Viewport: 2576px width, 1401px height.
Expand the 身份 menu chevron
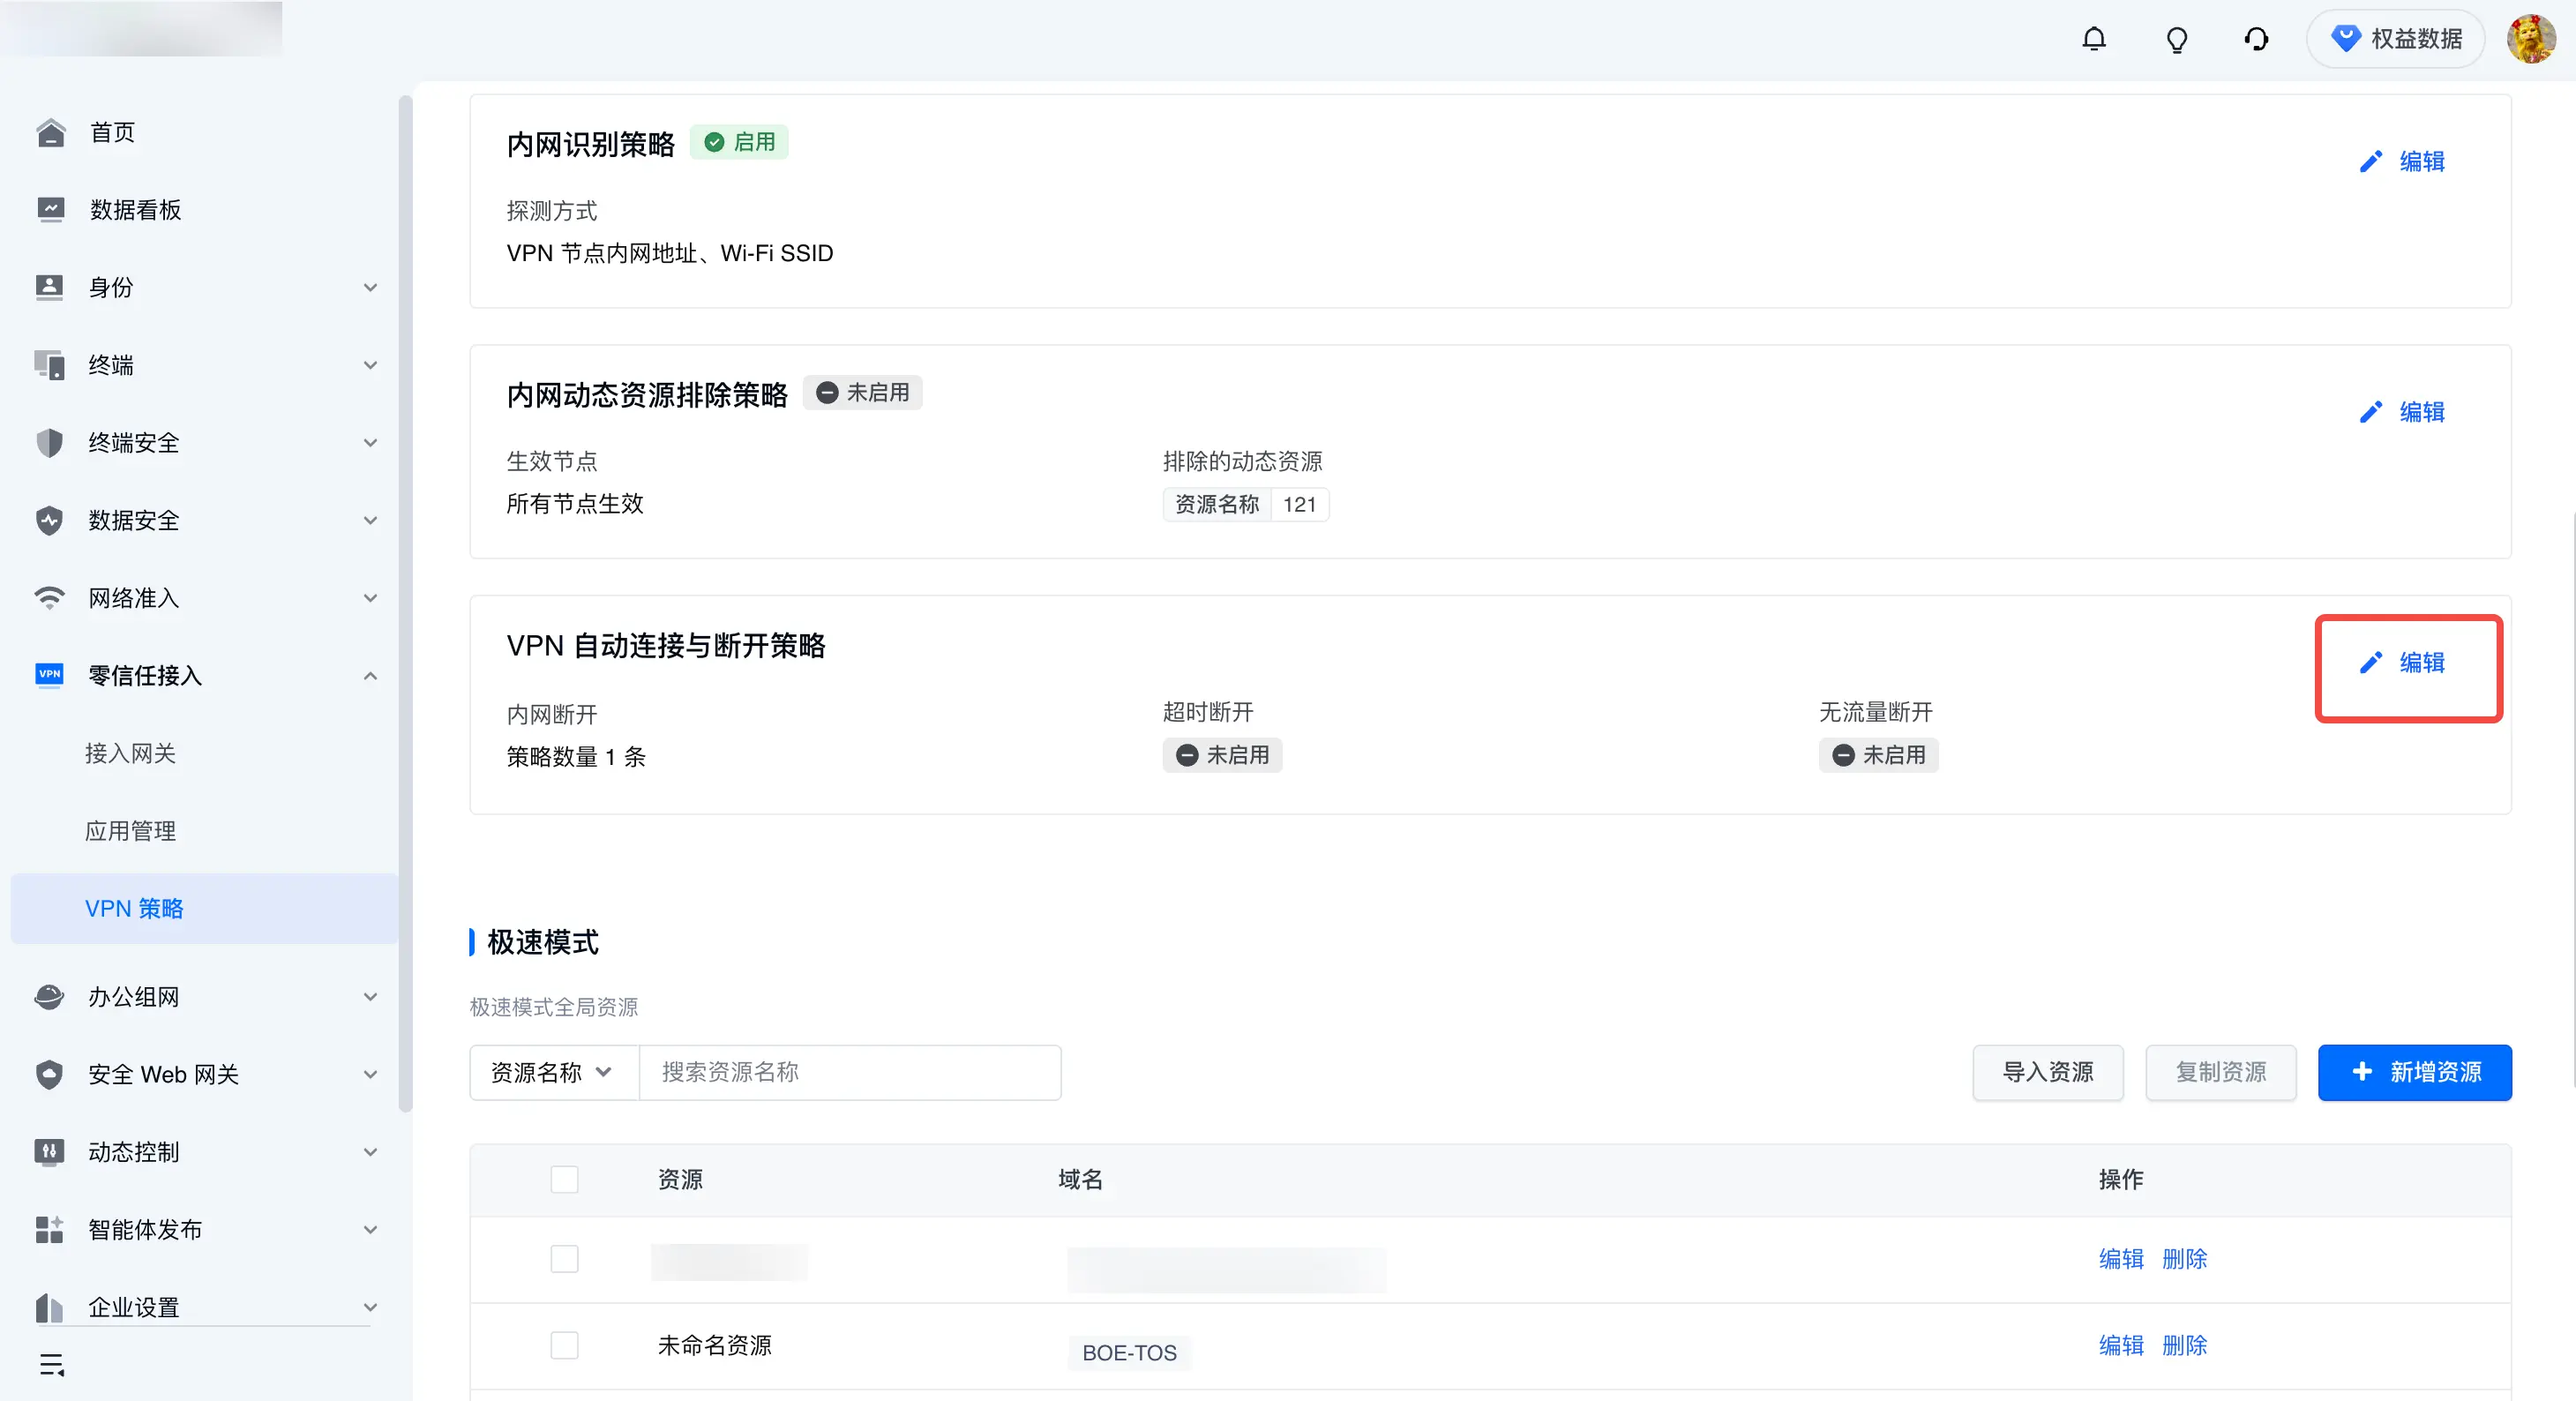click(370, 288)
